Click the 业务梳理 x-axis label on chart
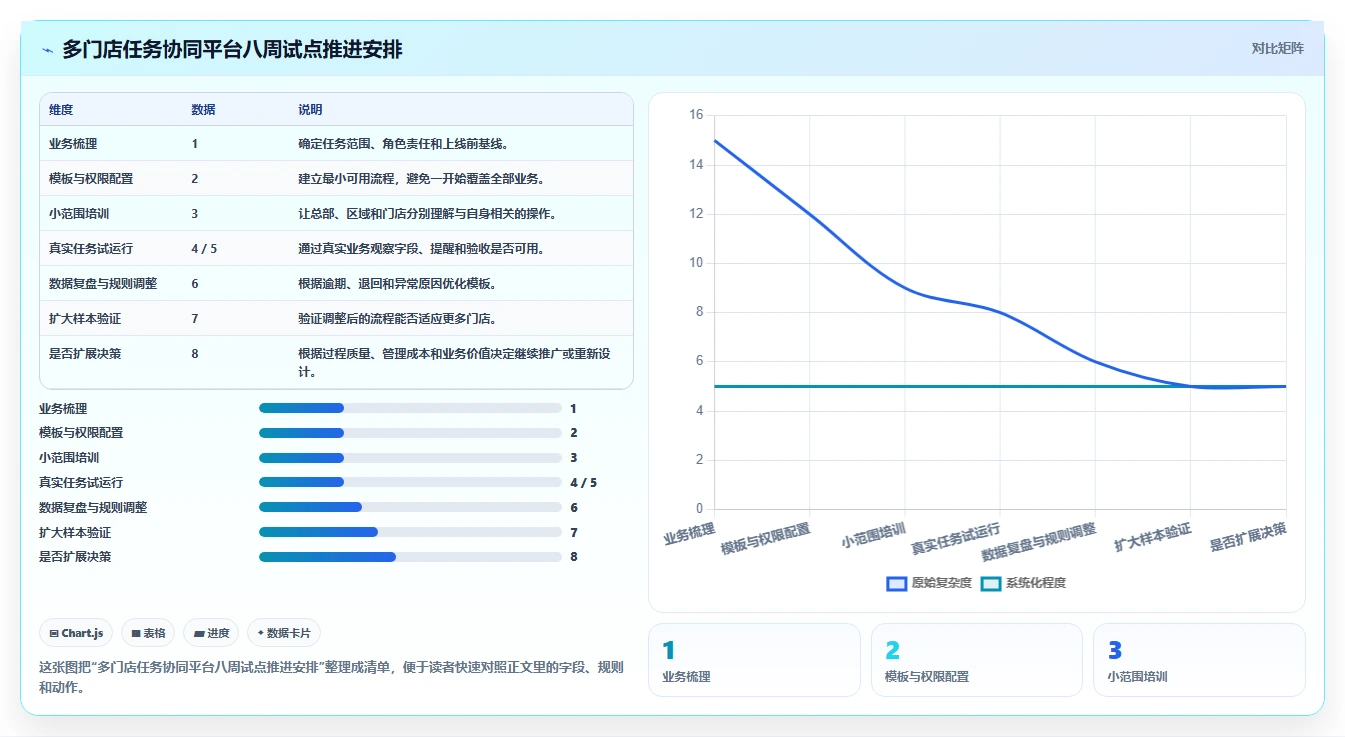This screenshot has width=1345, height=737. (689, 532)
